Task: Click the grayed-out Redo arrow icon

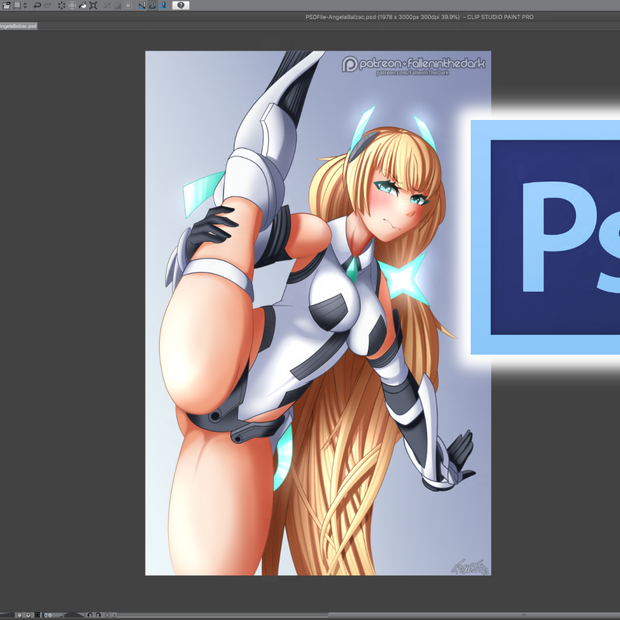Action: (x=48, y=5)
